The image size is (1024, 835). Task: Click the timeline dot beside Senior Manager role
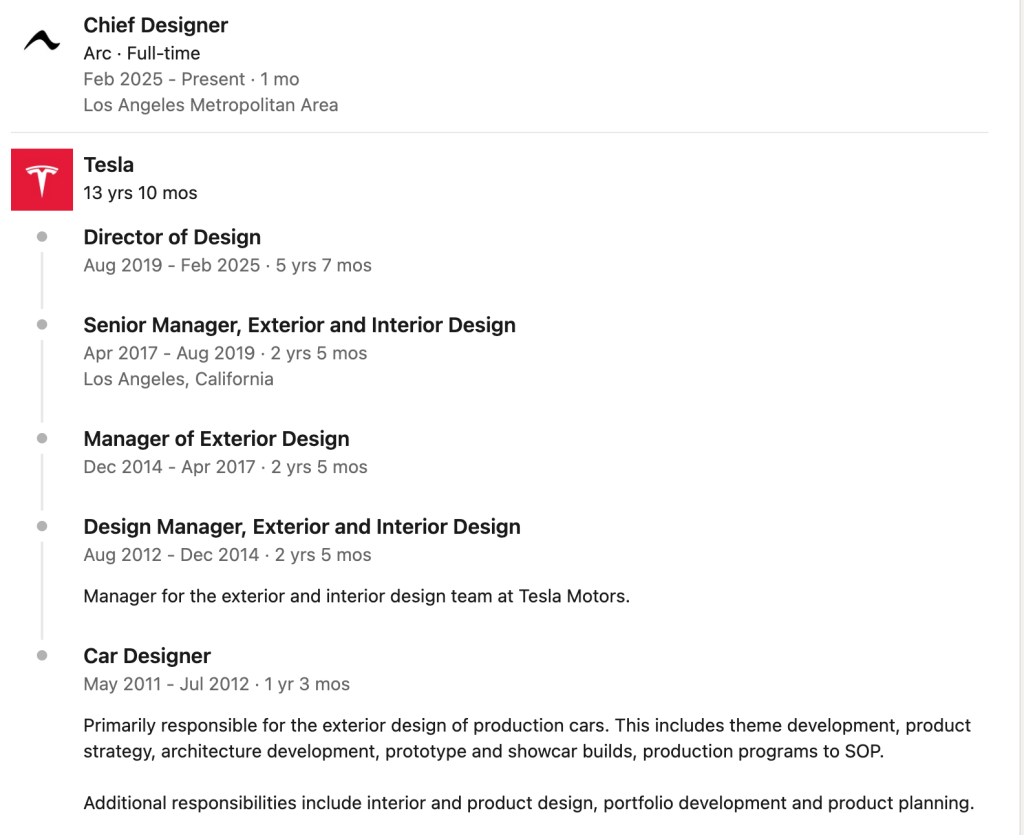(x=42, y=325)
